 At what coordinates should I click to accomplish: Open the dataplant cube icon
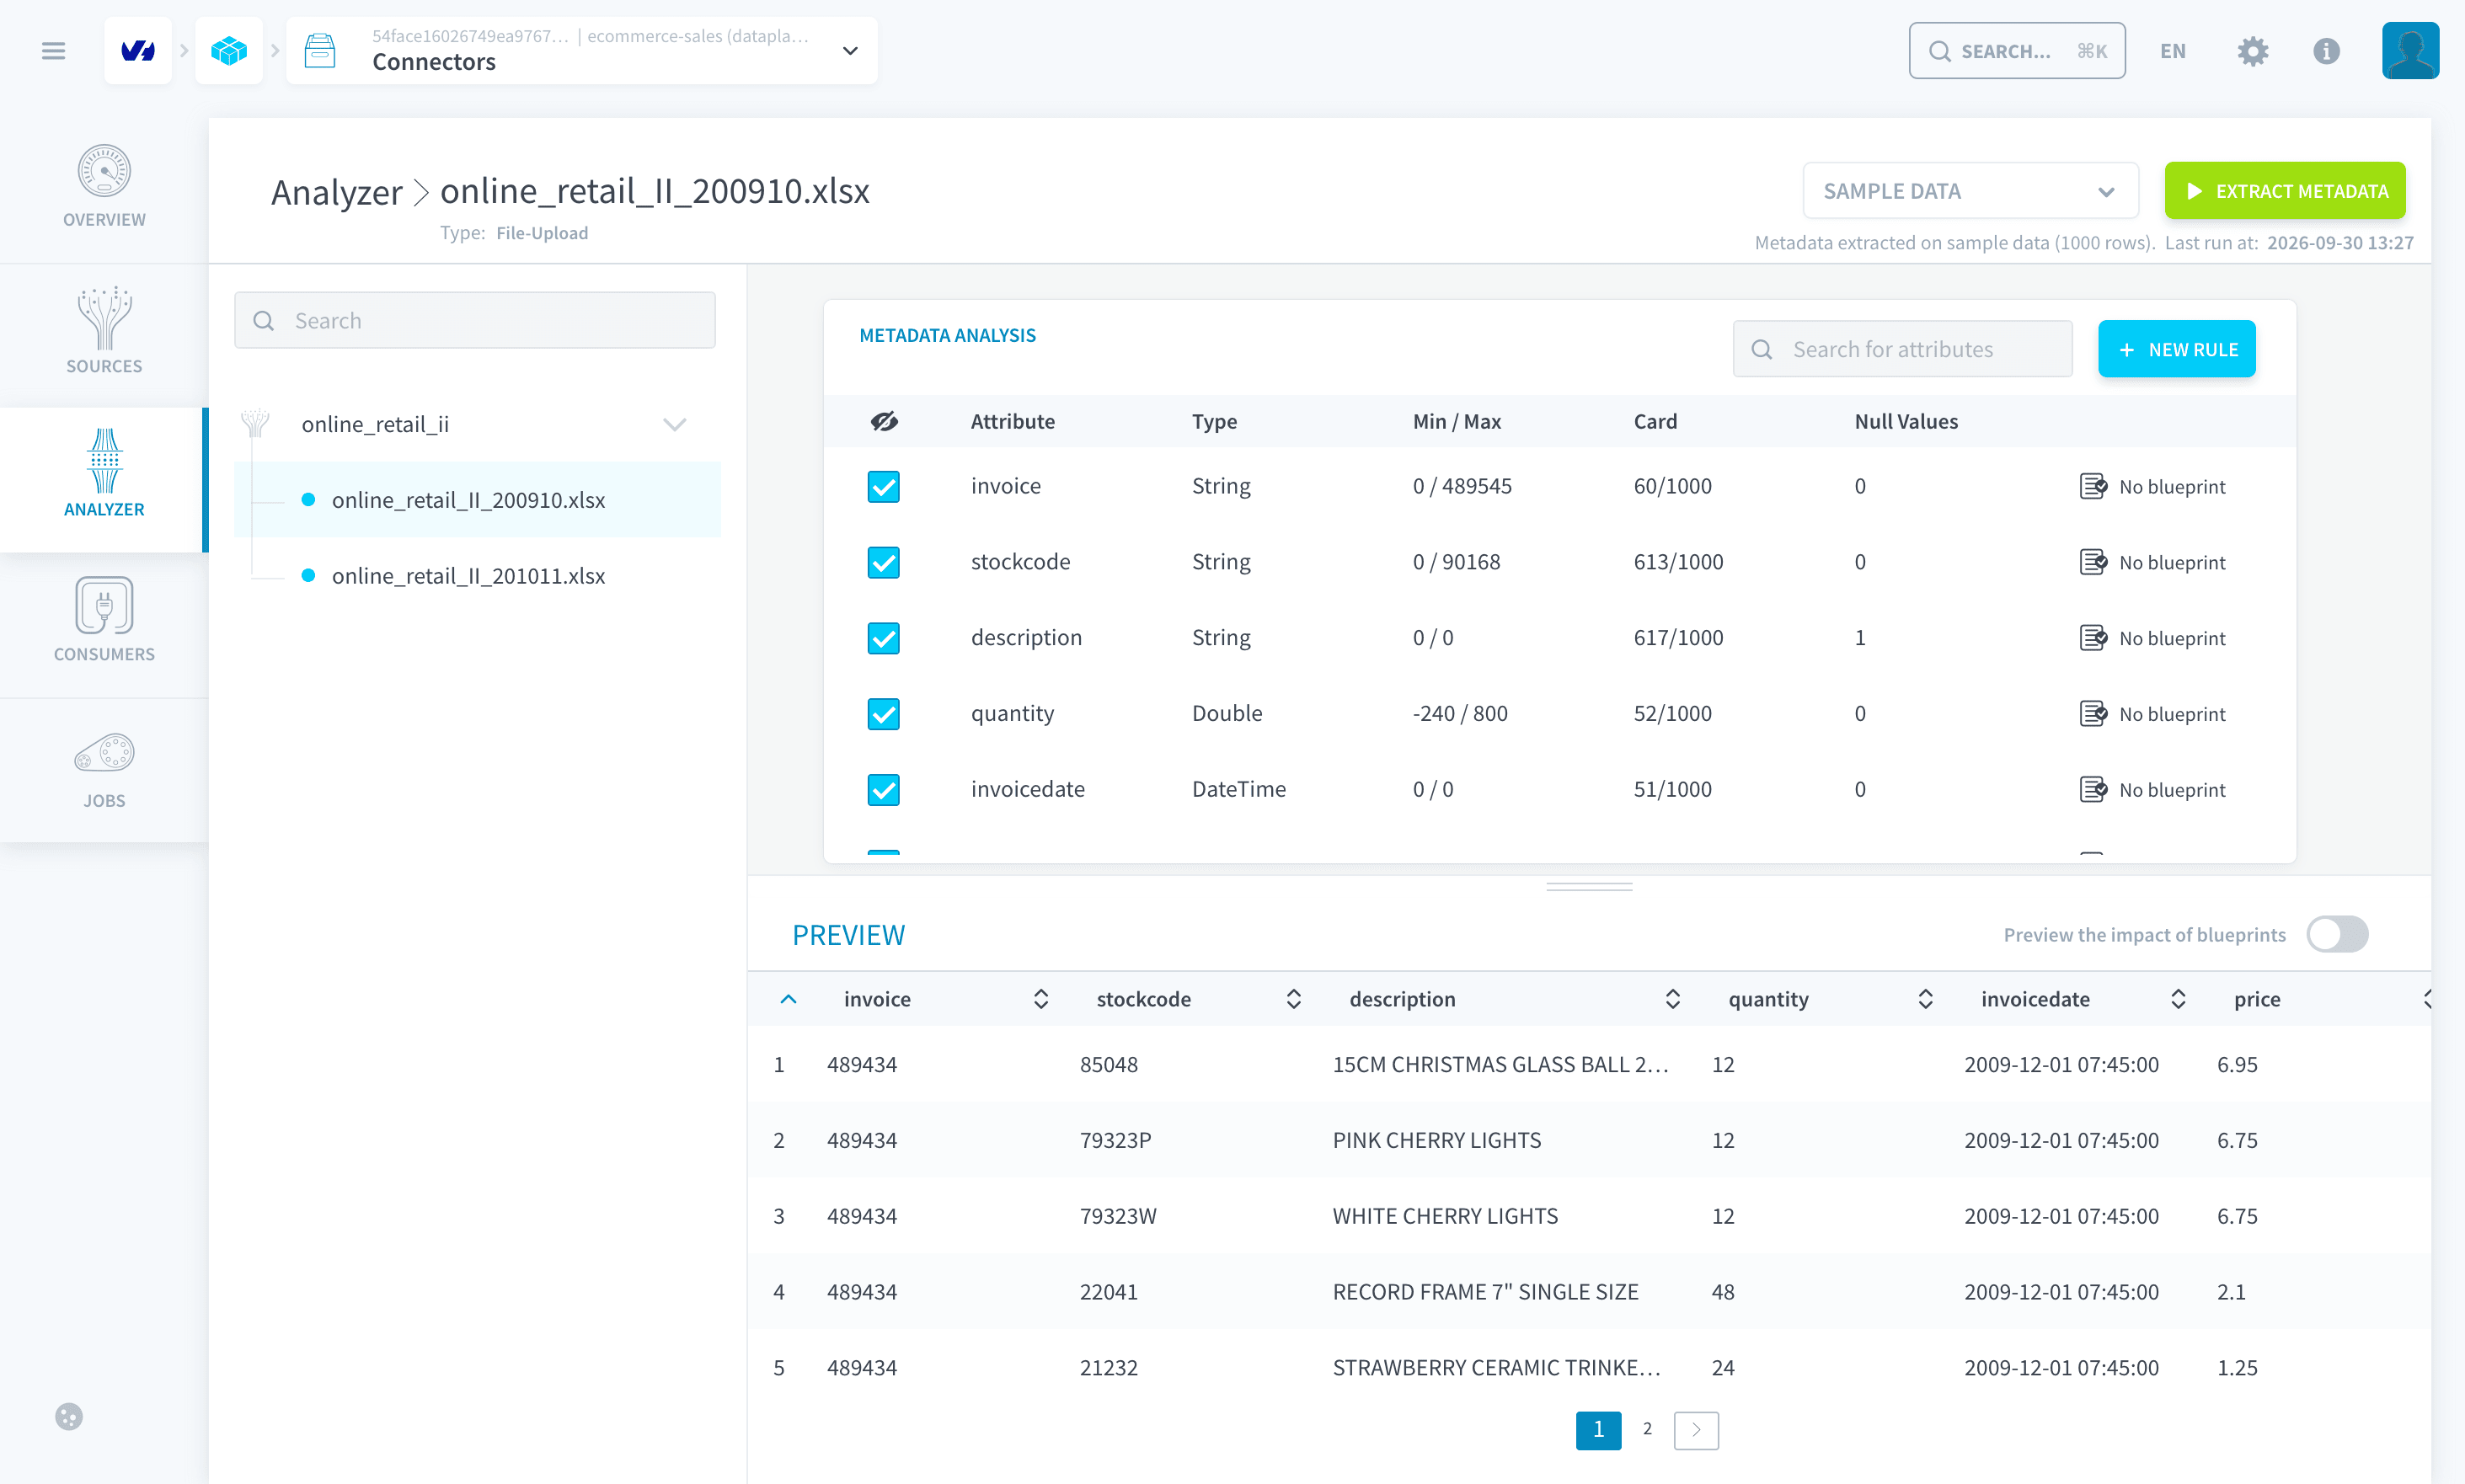coord(229,51)
